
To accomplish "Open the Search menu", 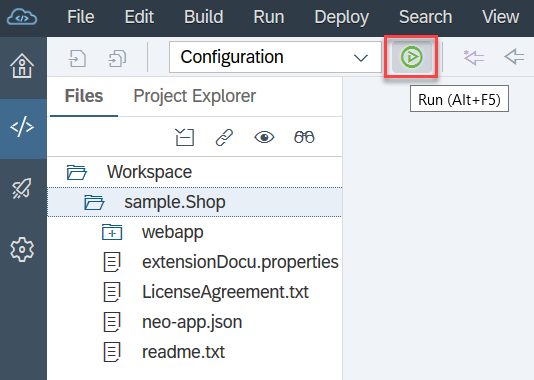I will click(x=425, y=17).
